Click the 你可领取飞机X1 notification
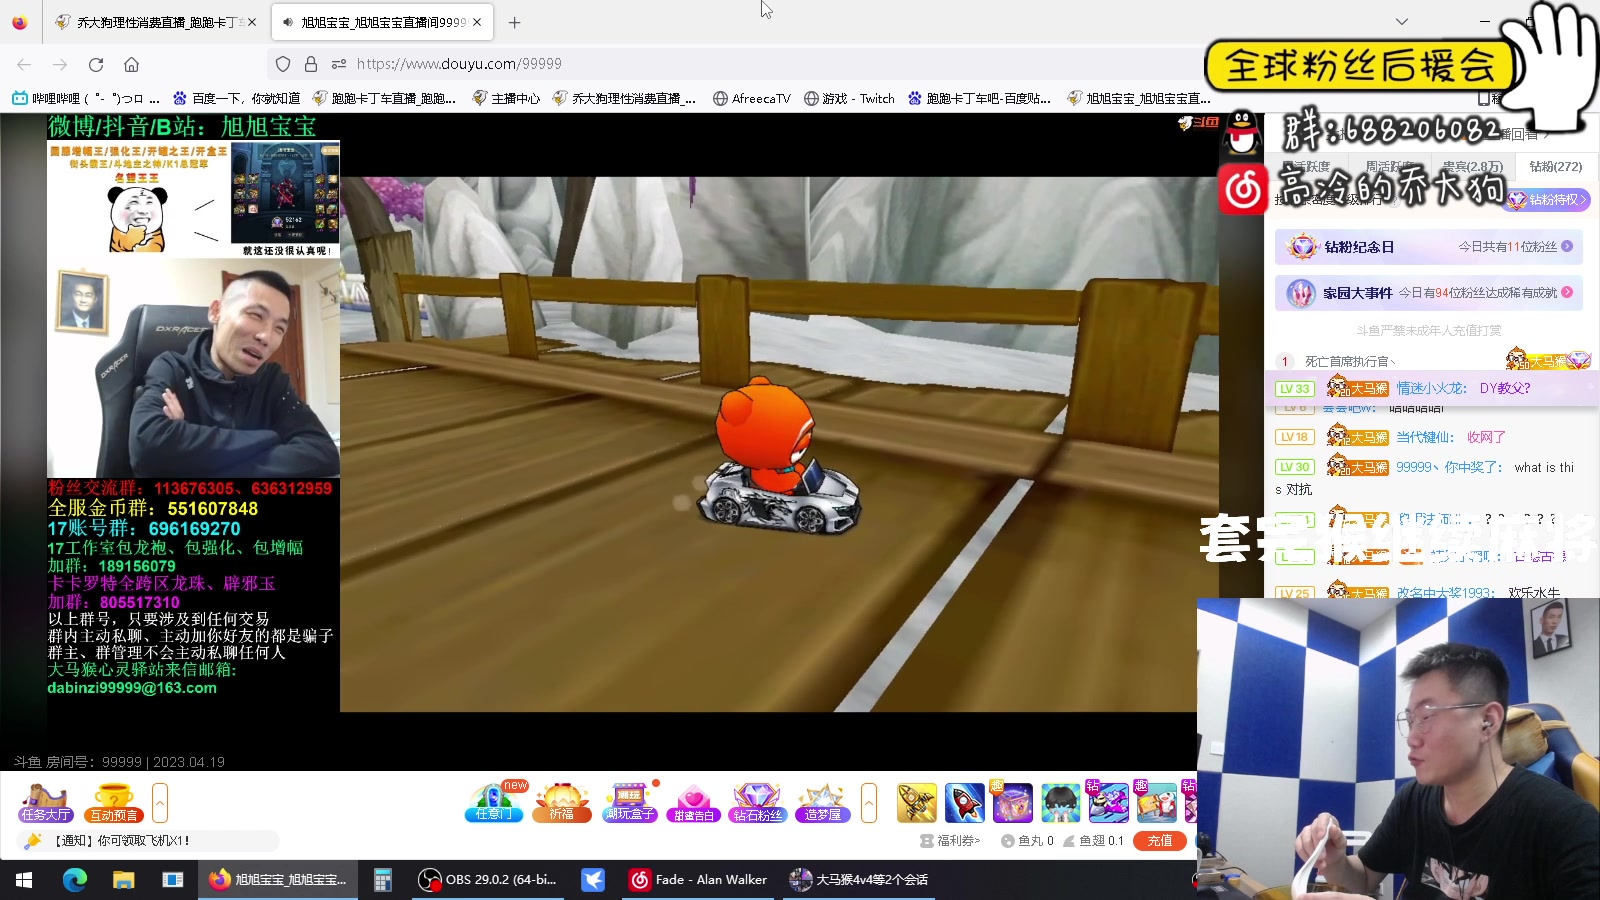The height and width of the screenshot is (900, 1600). pyautogui.click(x=121, y=841)
